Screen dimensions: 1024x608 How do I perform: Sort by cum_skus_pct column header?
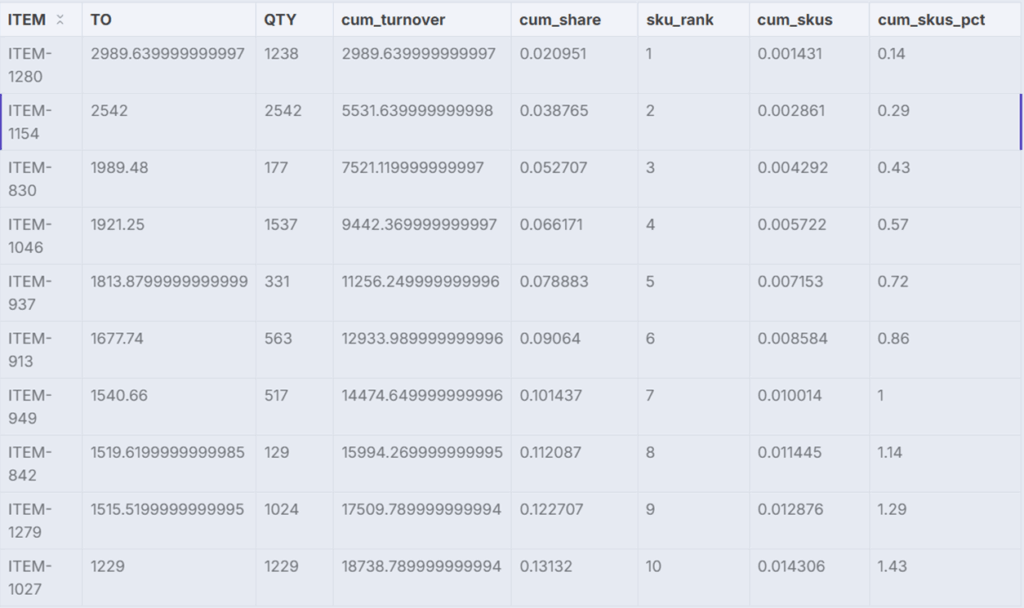coord(930,20)
